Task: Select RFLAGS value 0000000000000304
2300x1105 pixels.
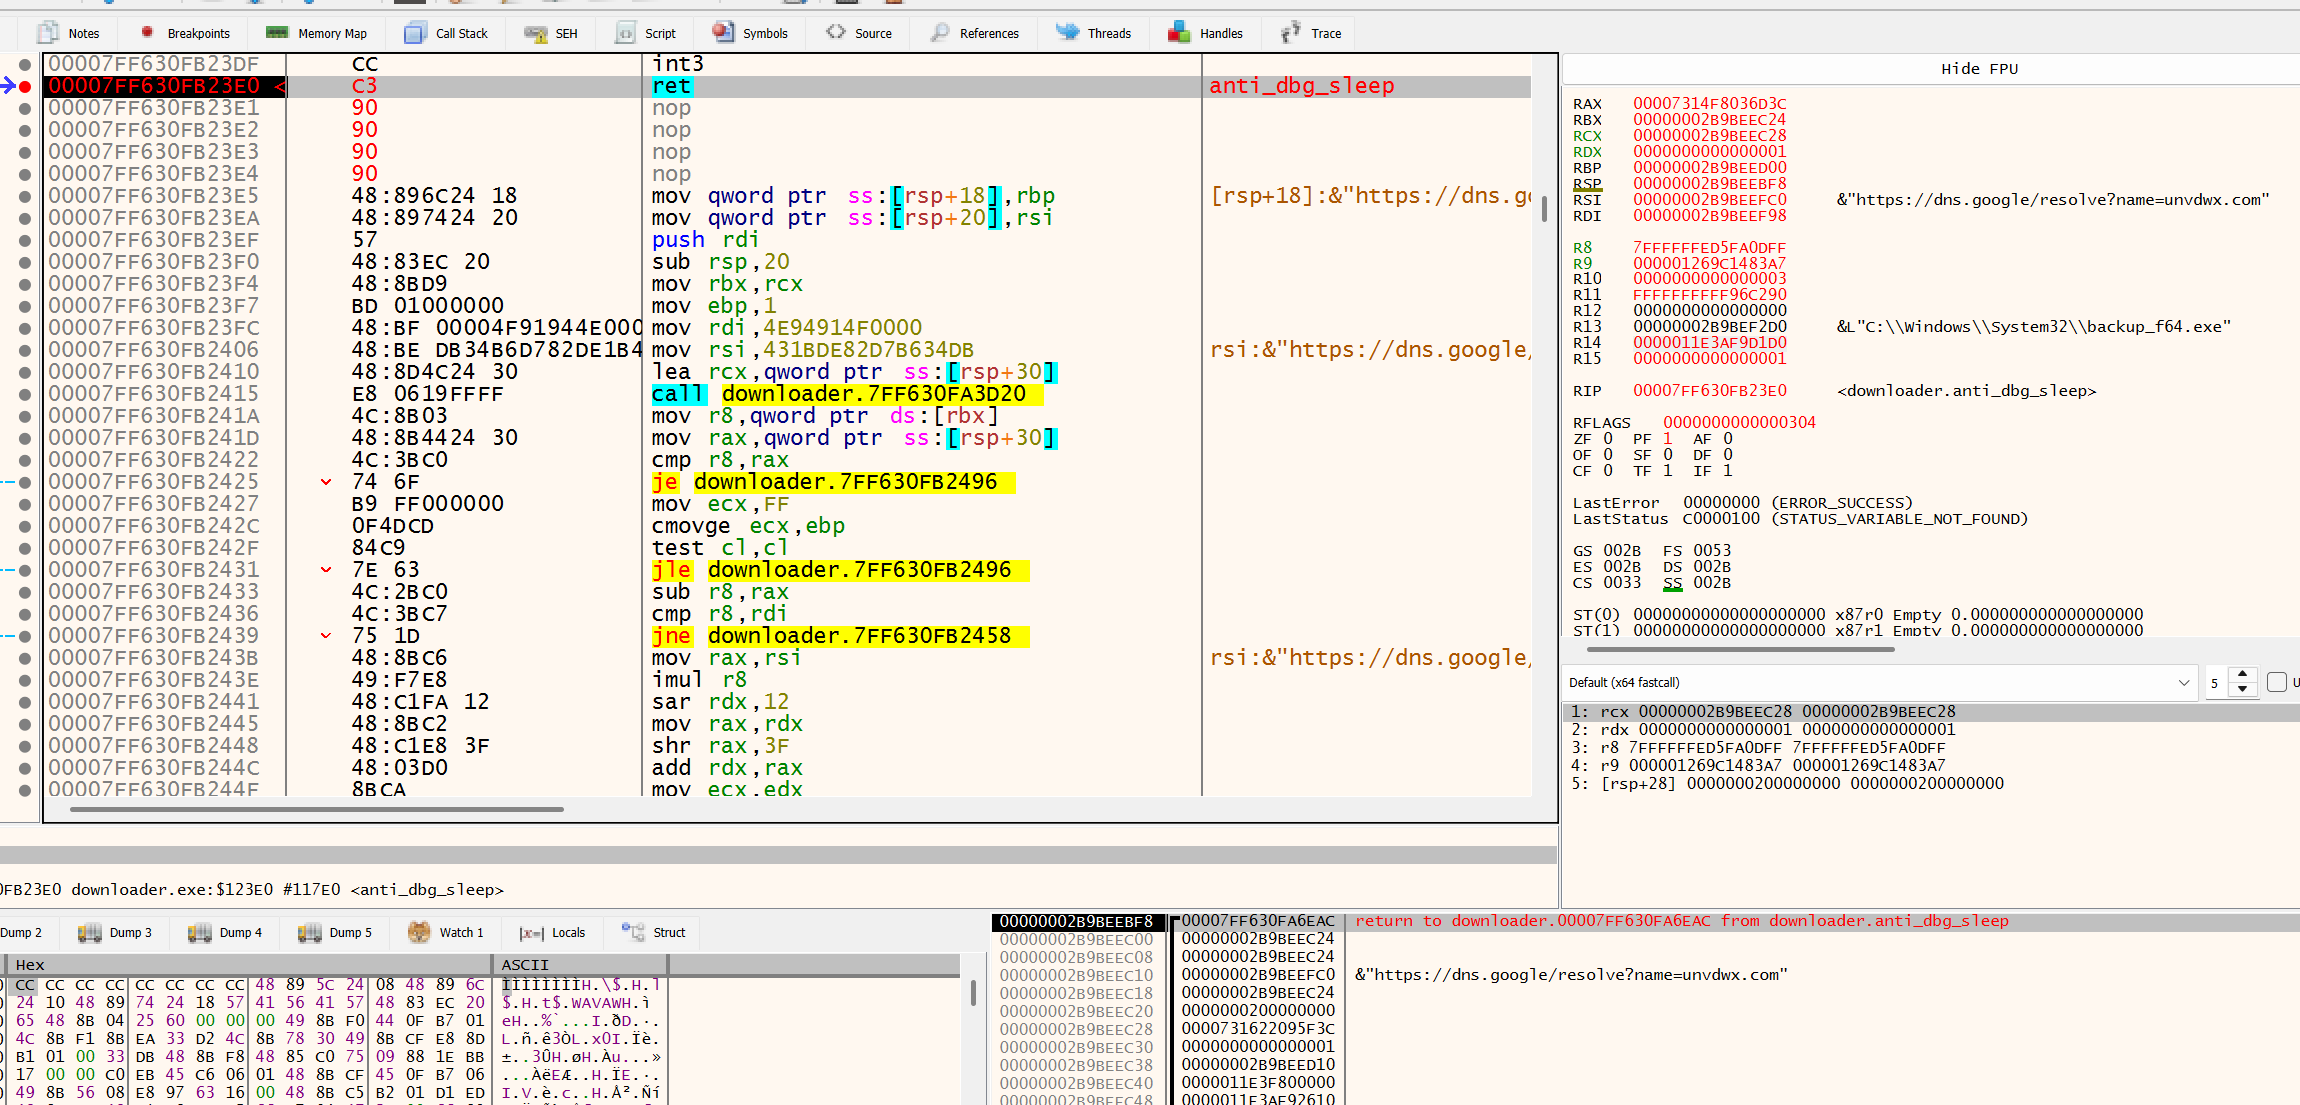Action: 1739,423
